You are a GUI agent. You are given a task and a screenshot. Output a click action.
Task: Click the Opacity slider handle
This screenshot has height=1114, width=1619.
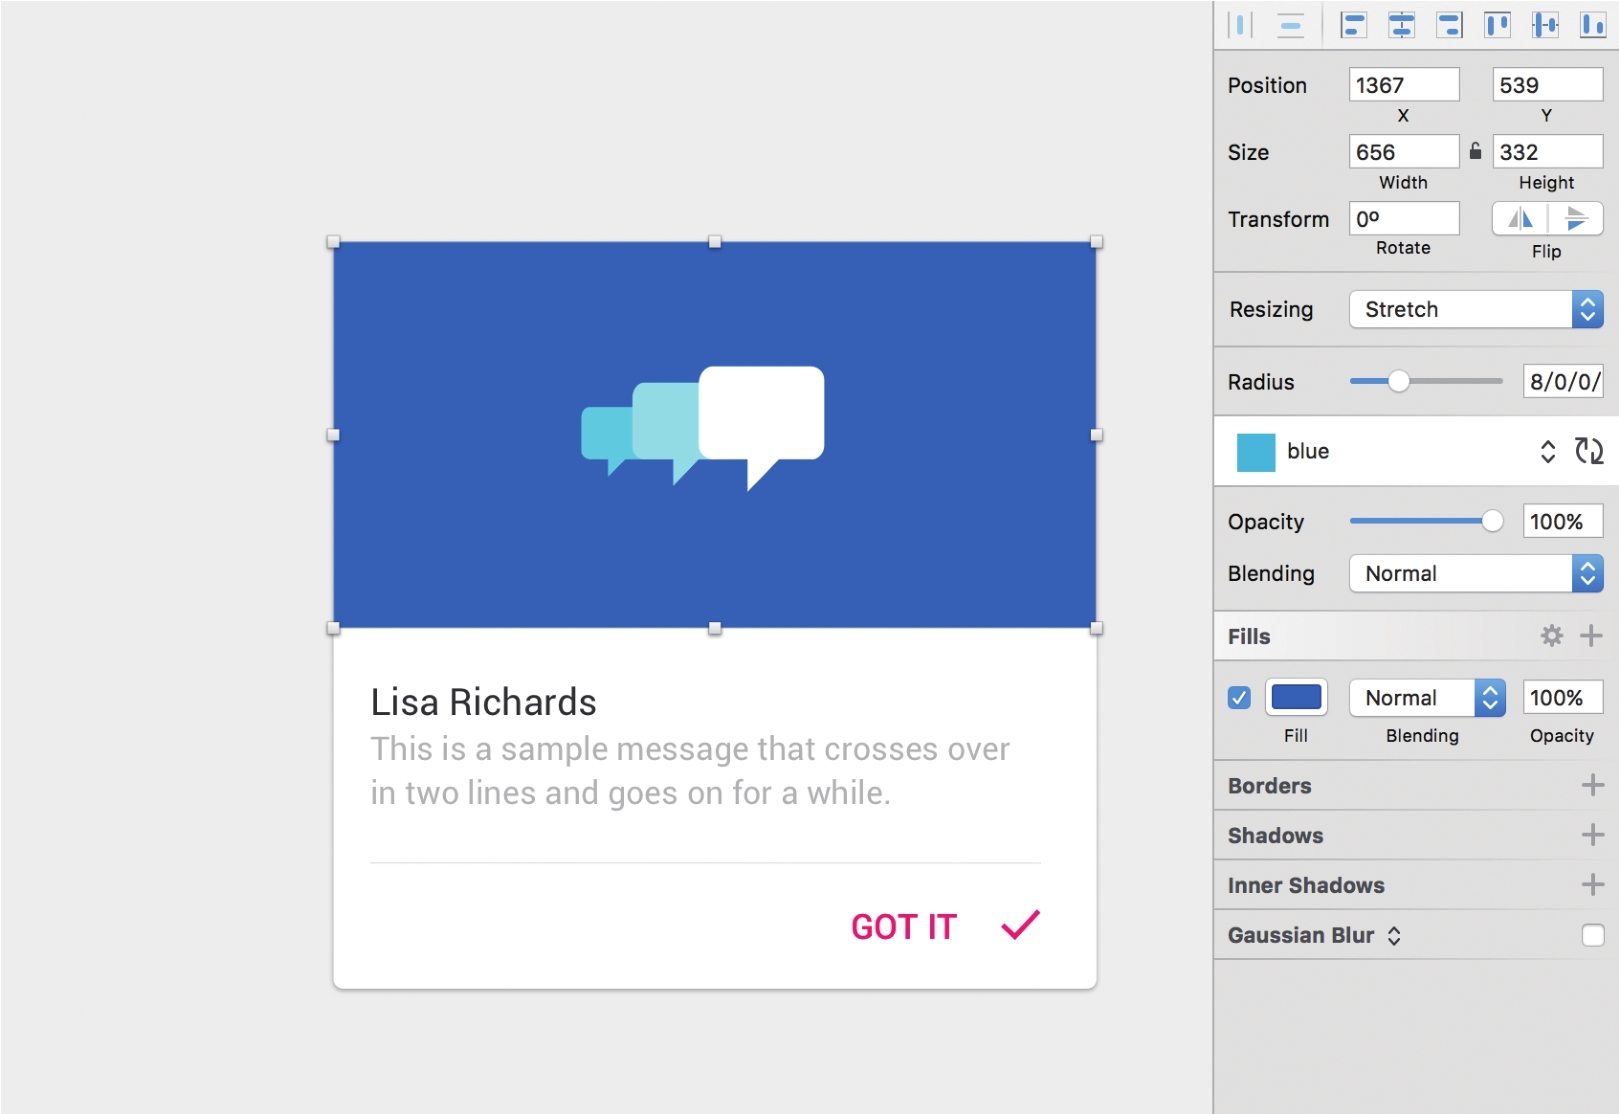pos(1492,521)
